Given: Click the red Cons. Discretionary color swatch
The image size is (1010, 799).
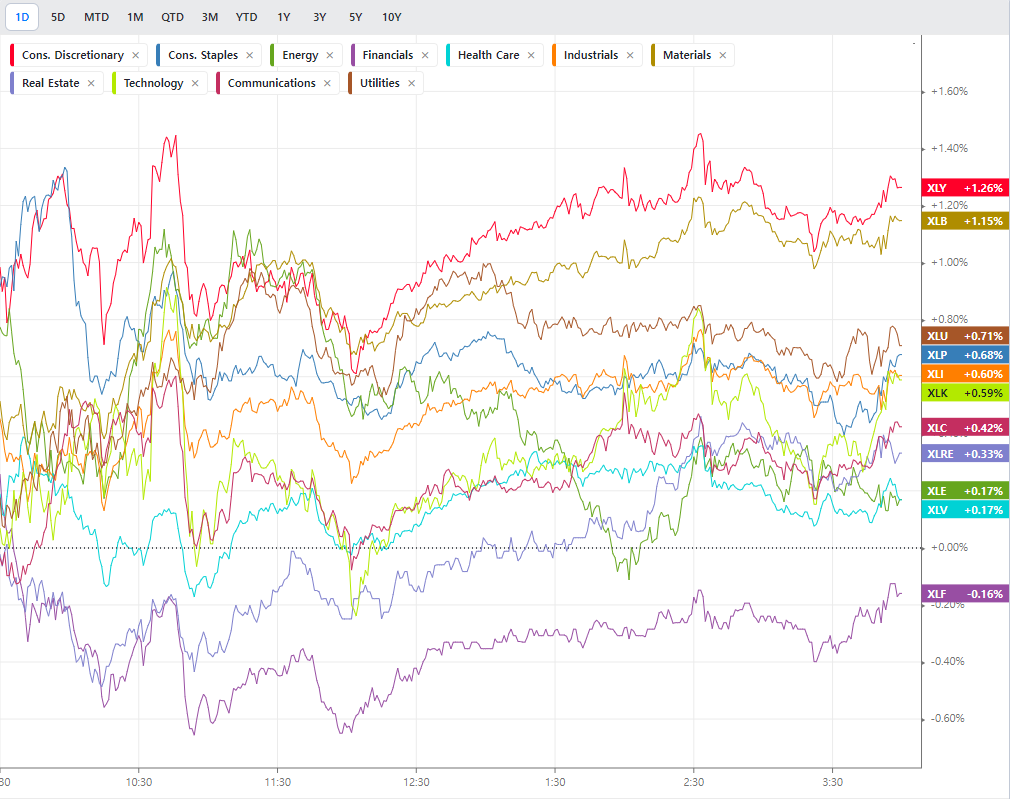Looking at the screenshot, I should pos(13,56).
